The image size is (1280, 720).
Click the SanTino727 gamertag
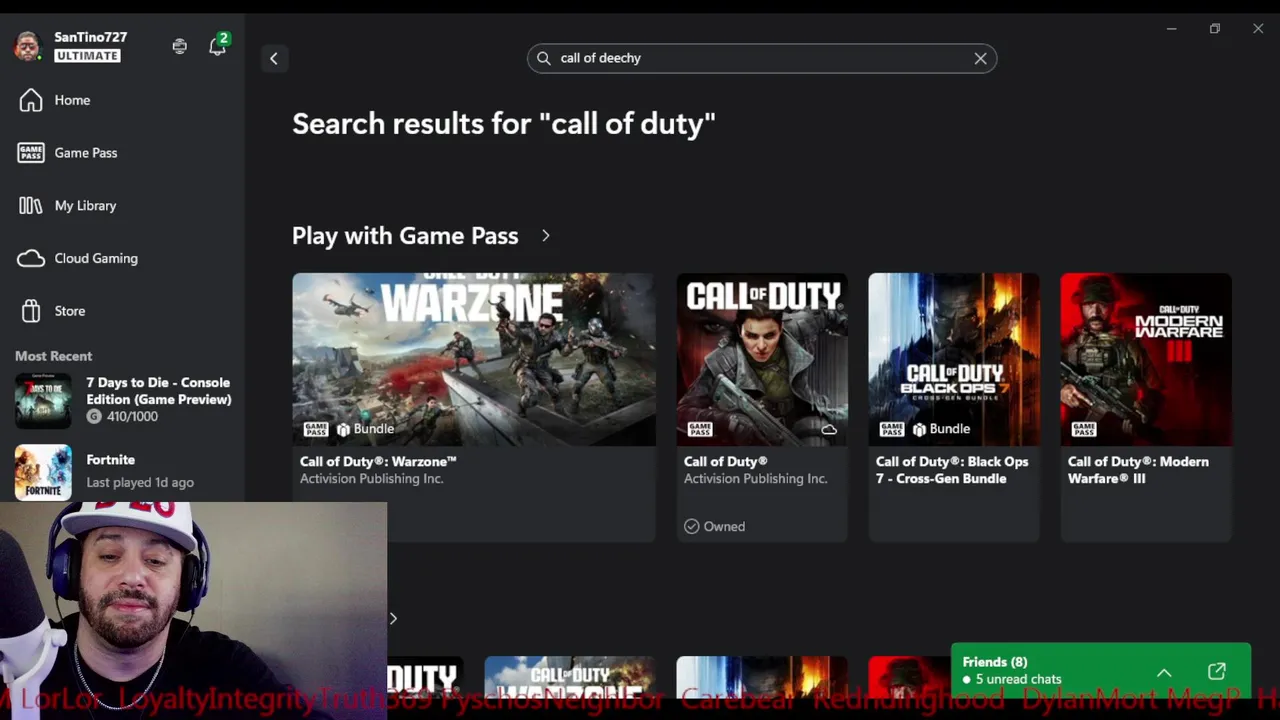tap(90, 37)
